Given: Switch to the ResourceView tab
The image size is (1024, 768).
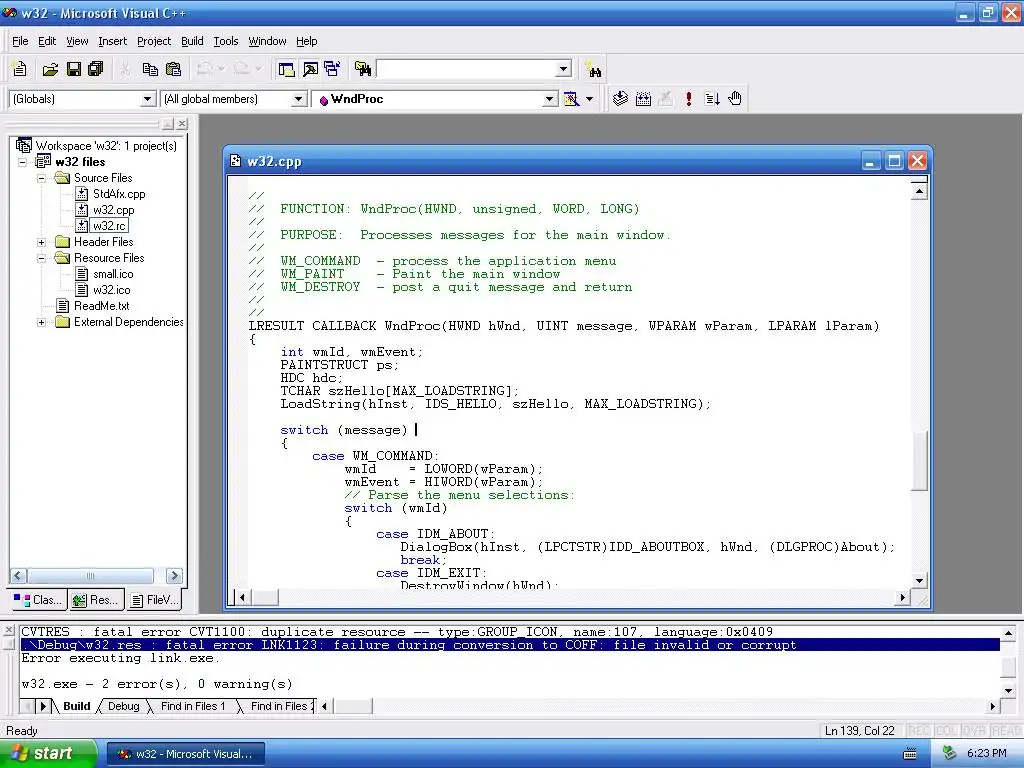Looking at the screenshot, I should click(95, 600).
